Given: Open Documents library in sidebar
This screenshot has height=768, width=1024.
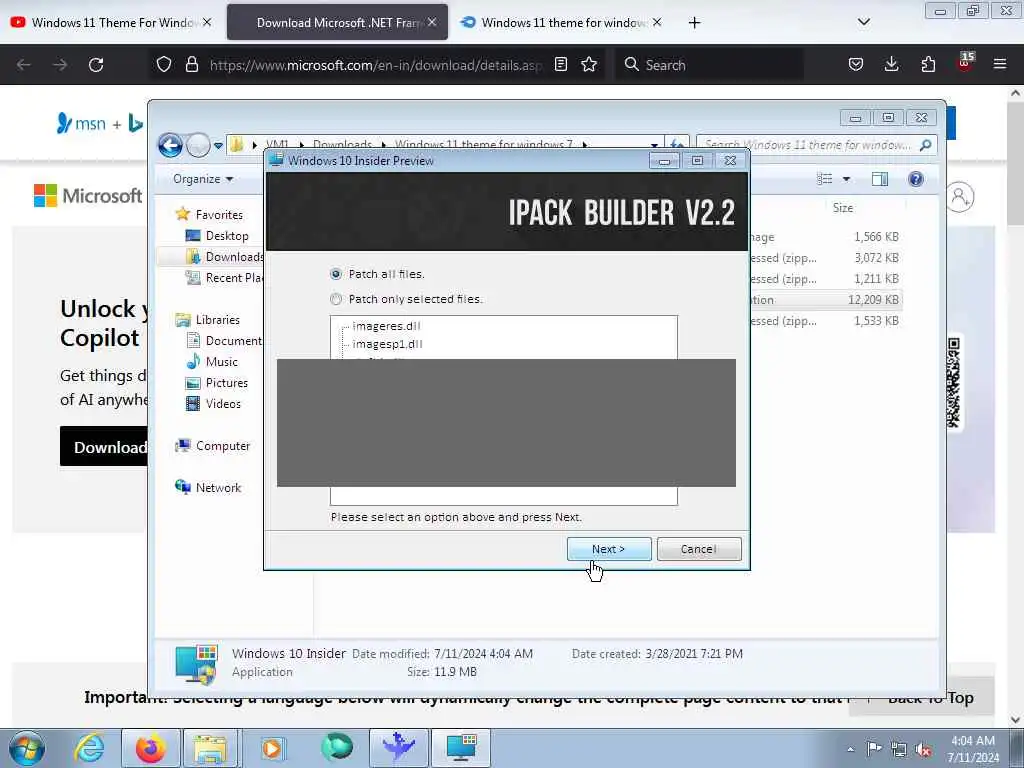Looking at the screenshot, I should (x=225, y=341).
